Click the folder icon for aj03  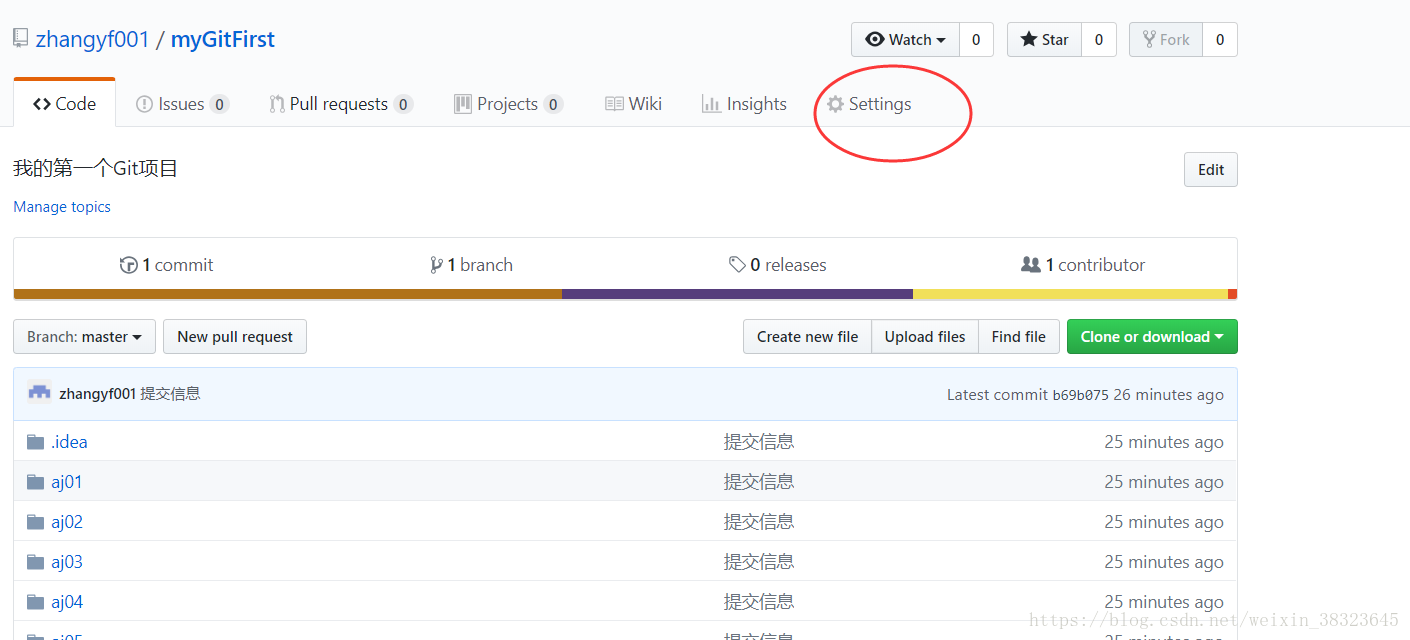coord(36,562)
